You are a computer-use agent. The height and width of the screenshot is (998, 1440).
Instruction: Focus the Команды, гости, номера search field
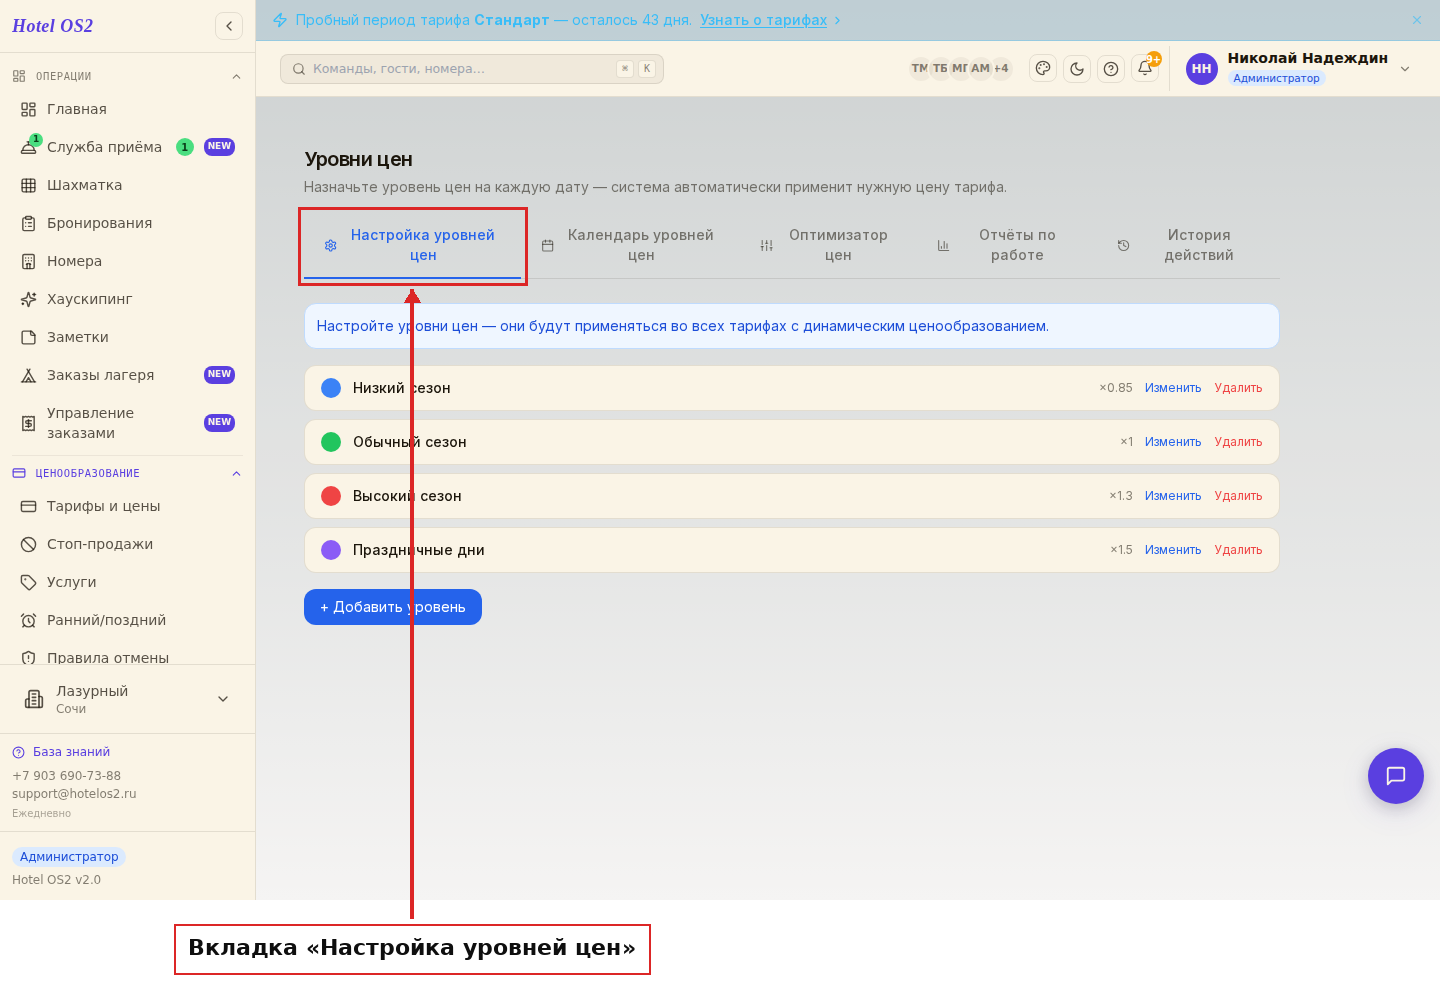pyautogui.click(x=472, y=69)
